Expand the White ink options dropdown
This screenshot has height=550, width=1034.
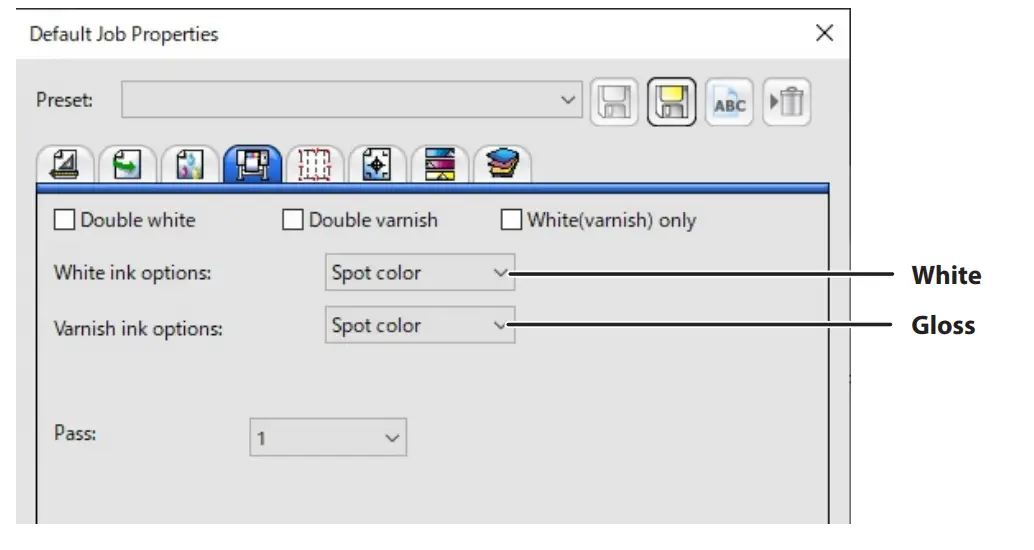click(420, 273)
